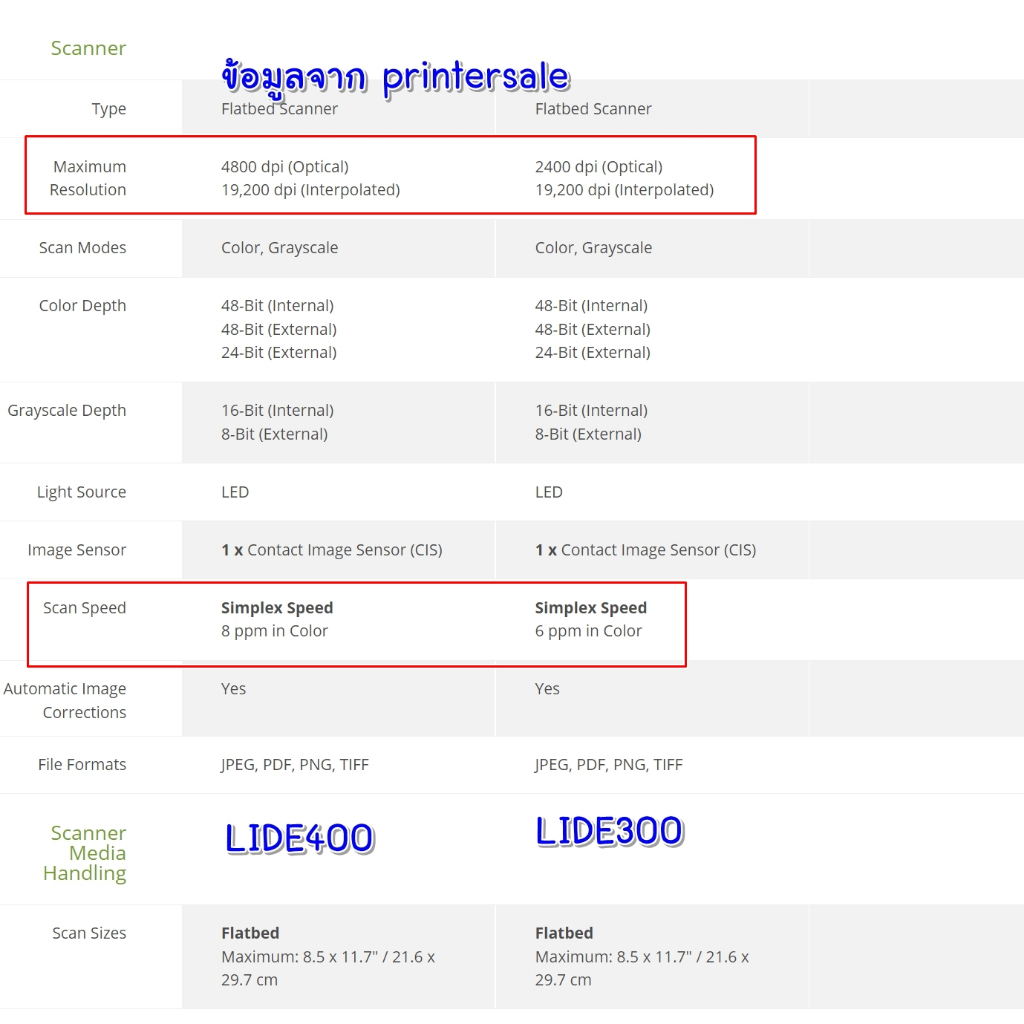The width and height of the screenshot is (1024, 1024).
Task: Click the blue LIDE400 label
Action: click(299, 838)
